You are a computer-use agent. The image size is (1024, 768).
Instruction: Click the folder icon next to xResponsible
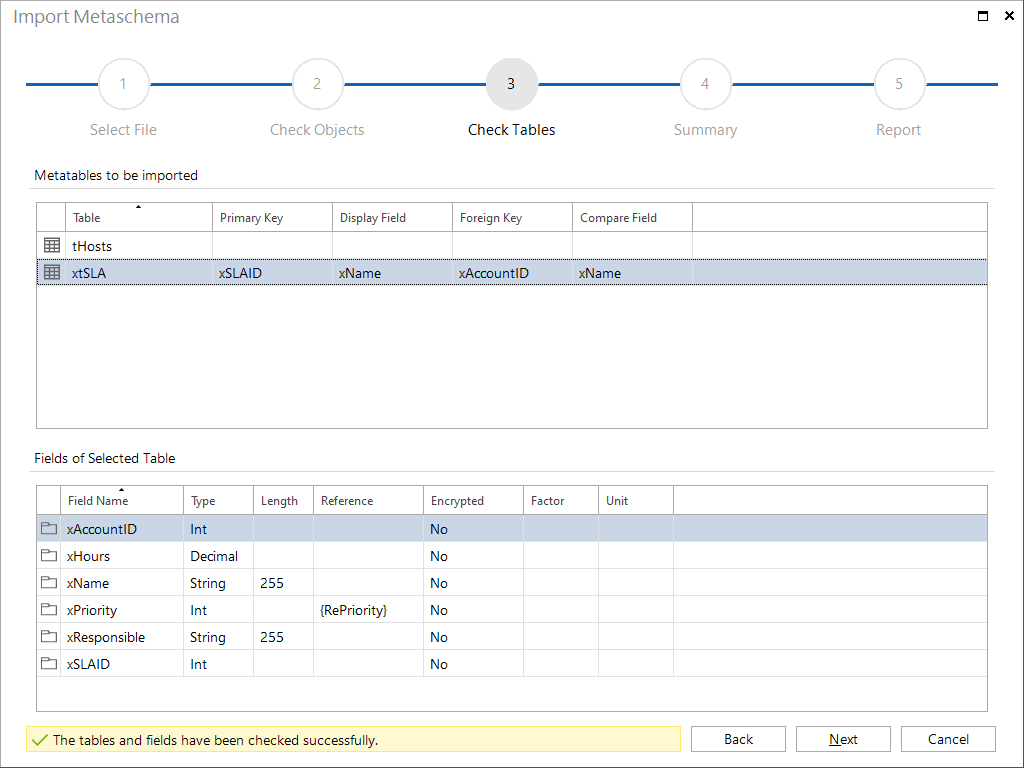tap(49, 636)
